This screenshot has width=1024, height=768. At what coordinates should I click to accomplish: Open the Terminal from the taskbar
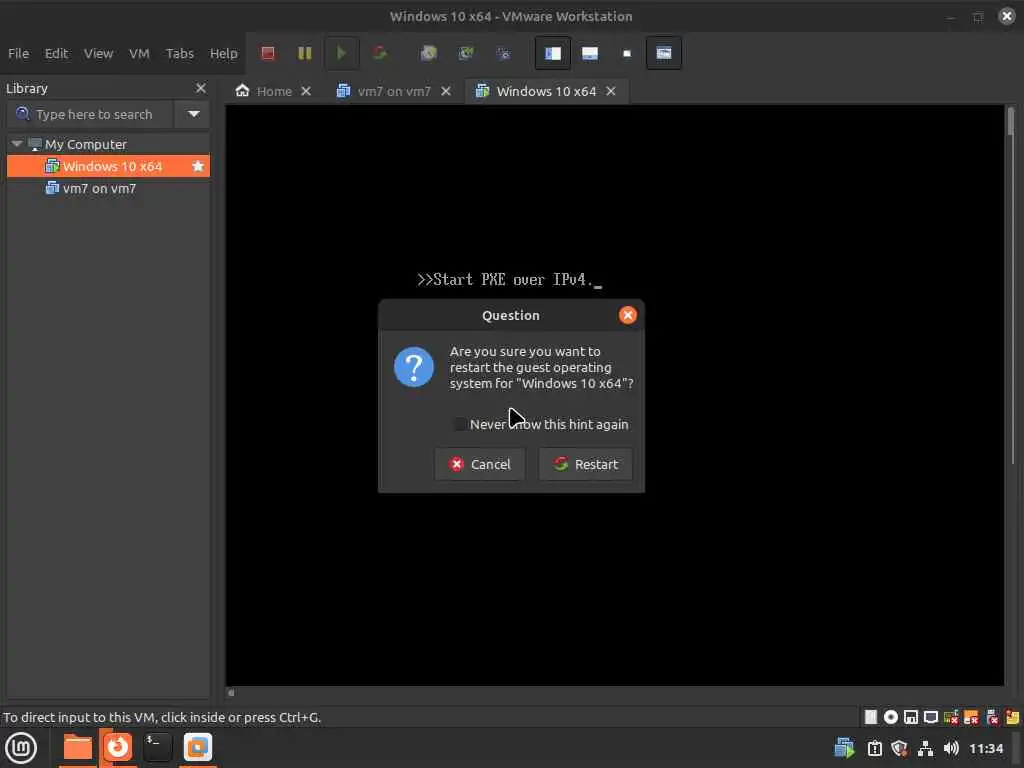click(157, 747)
